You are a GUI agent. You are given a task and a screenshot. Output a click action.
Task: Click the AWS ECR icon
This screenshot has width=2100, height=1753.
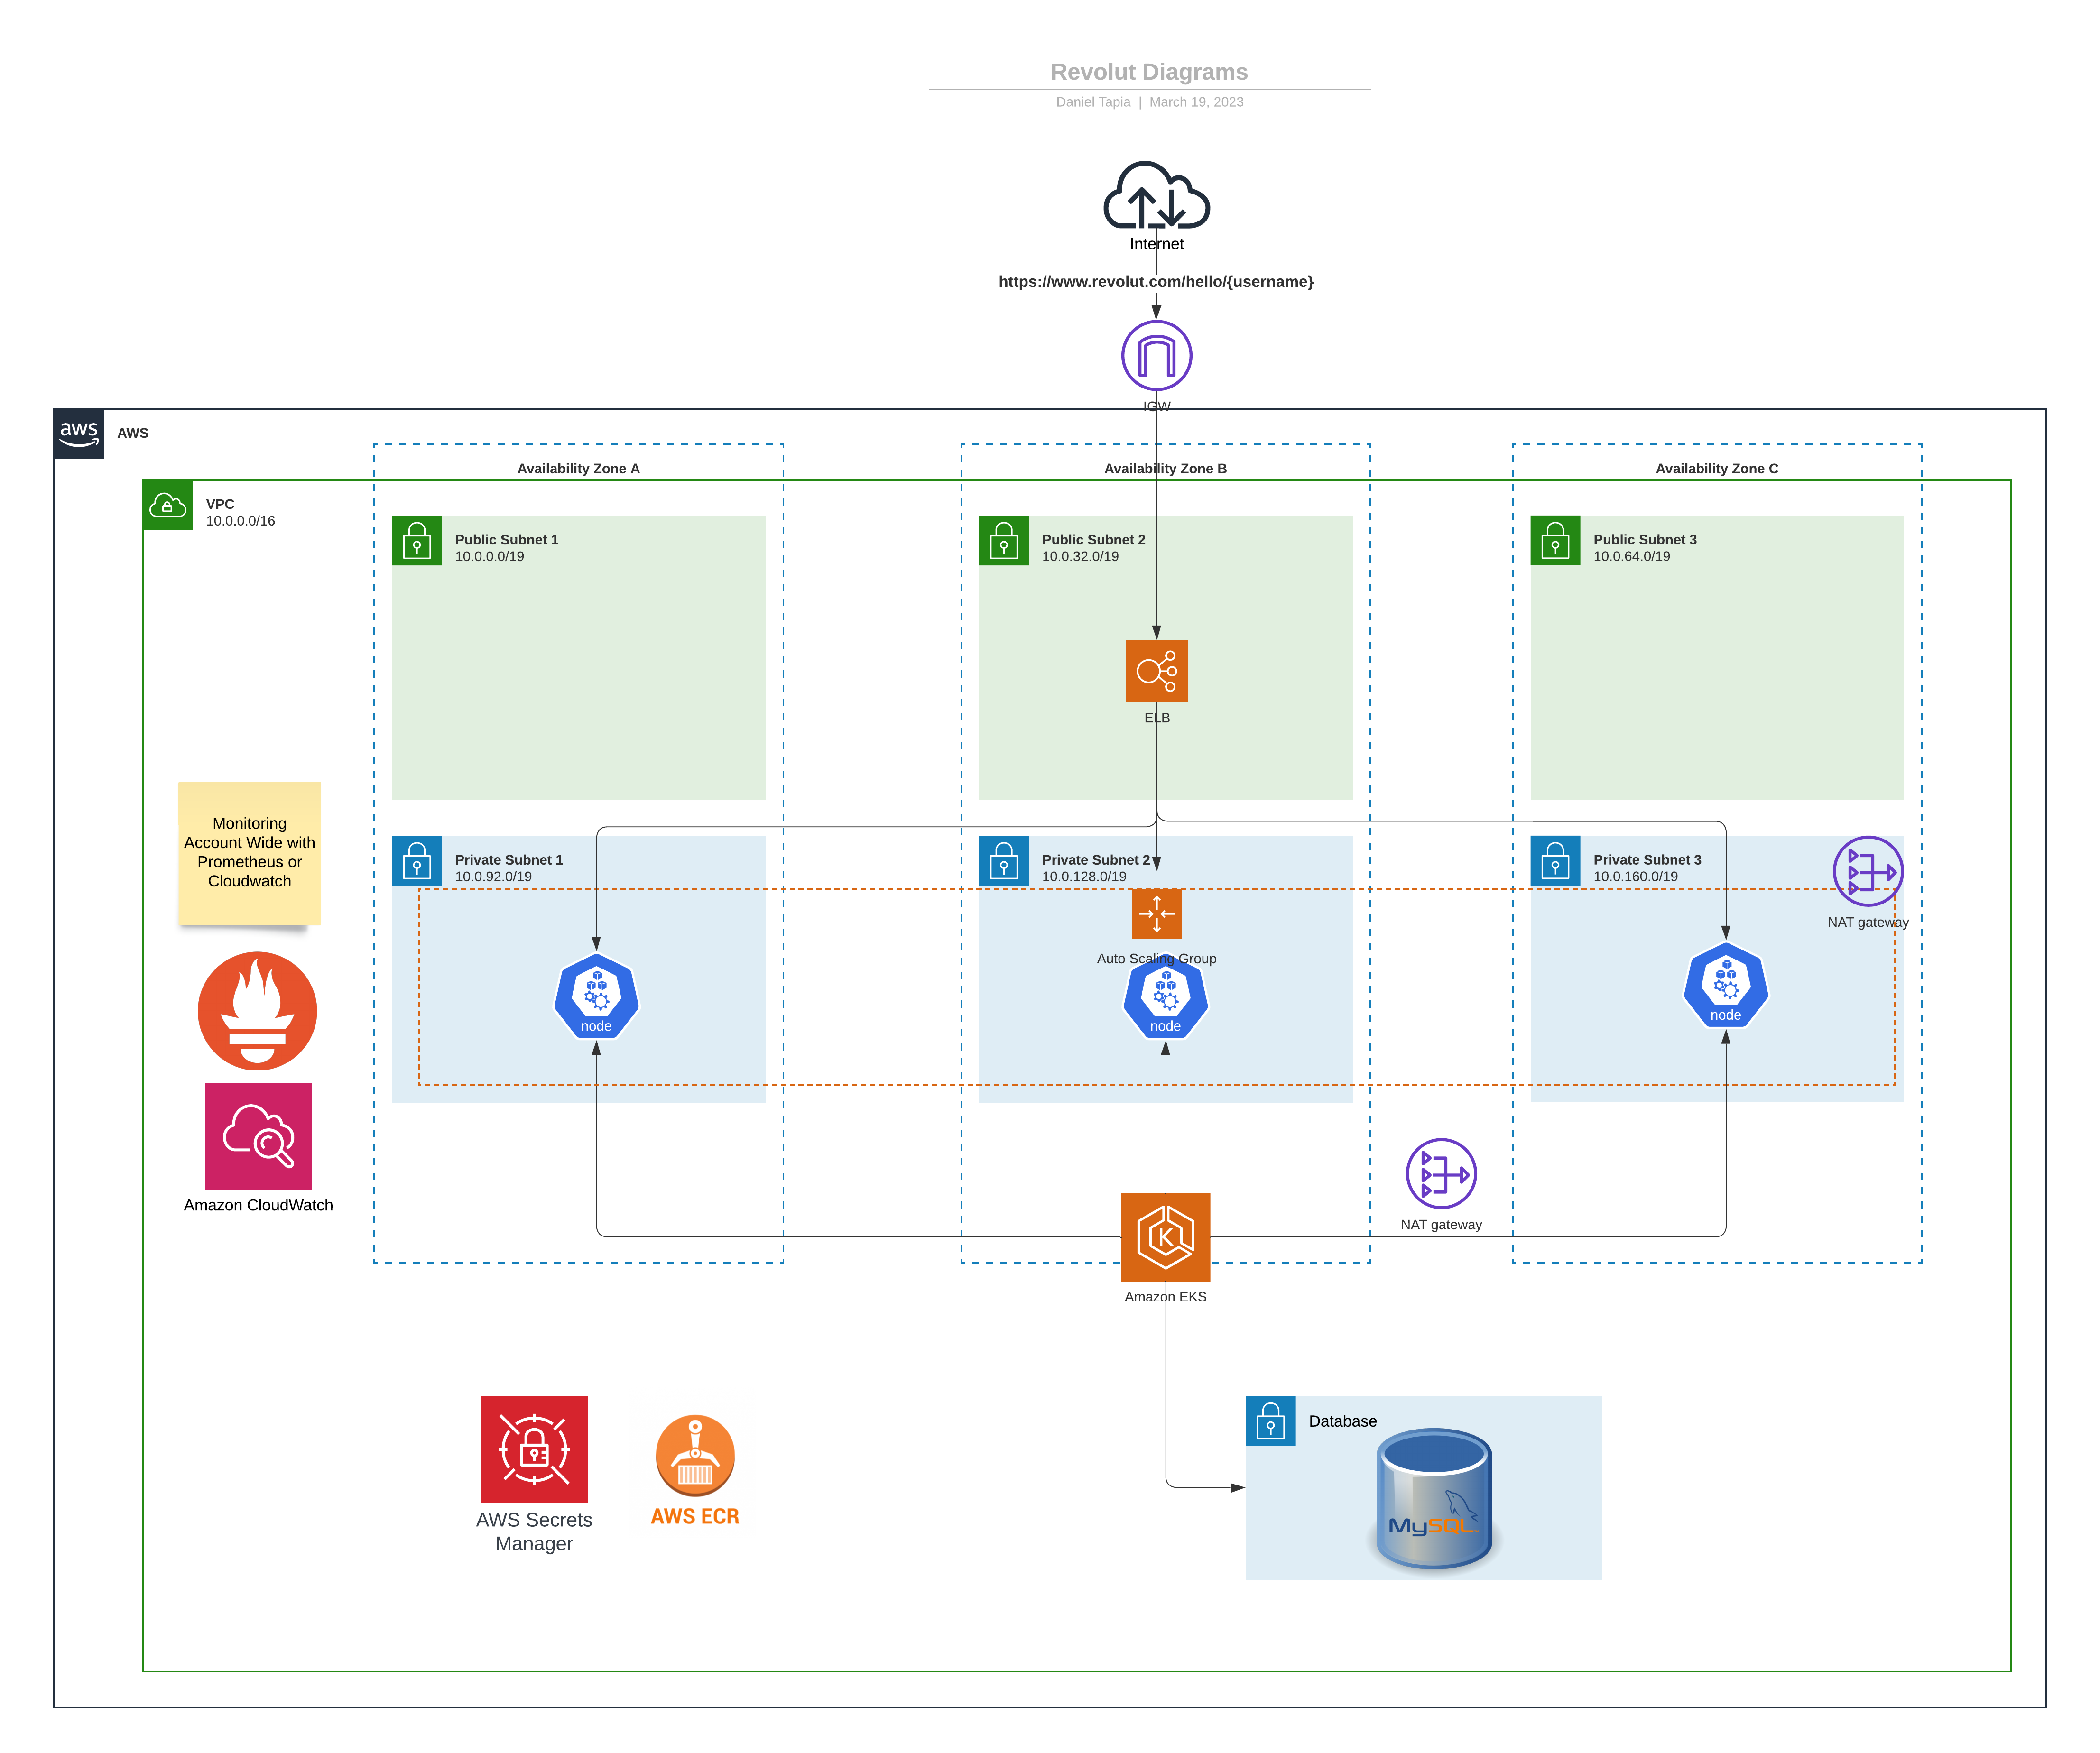click(695, 1456)
